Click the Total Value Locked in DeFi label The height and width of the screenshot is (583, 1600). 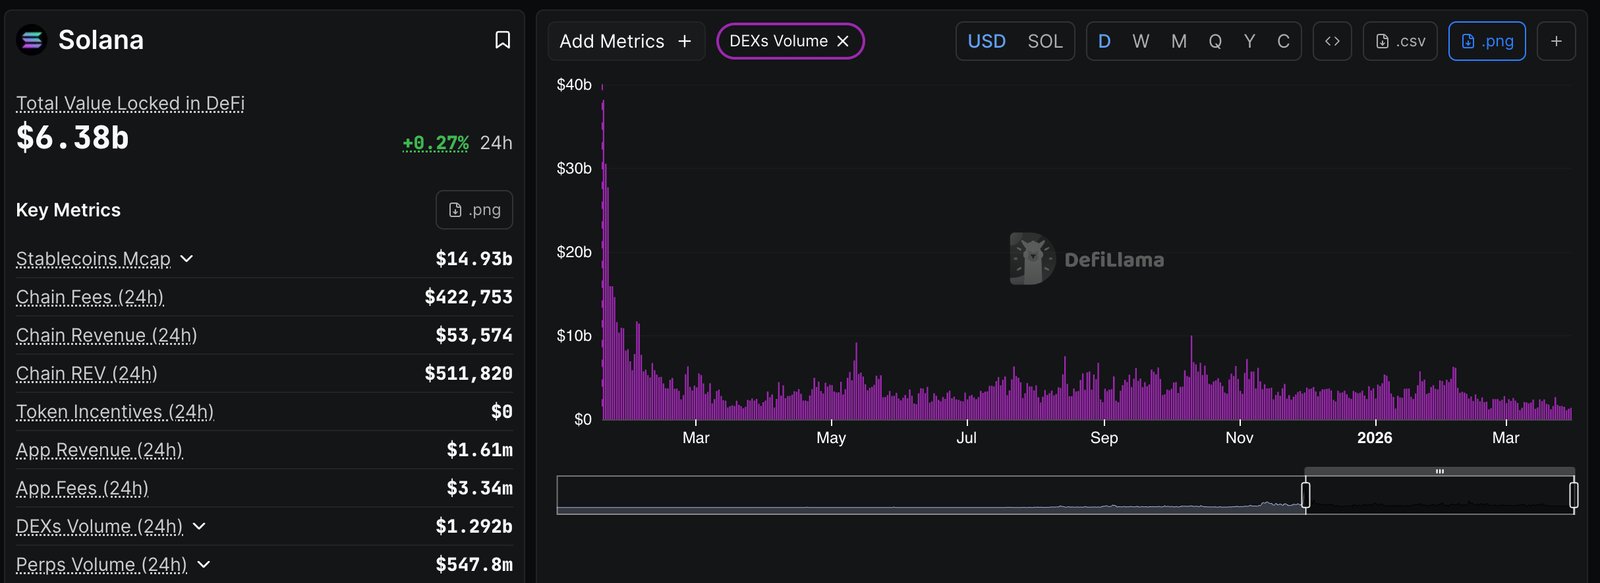point(130,103)
